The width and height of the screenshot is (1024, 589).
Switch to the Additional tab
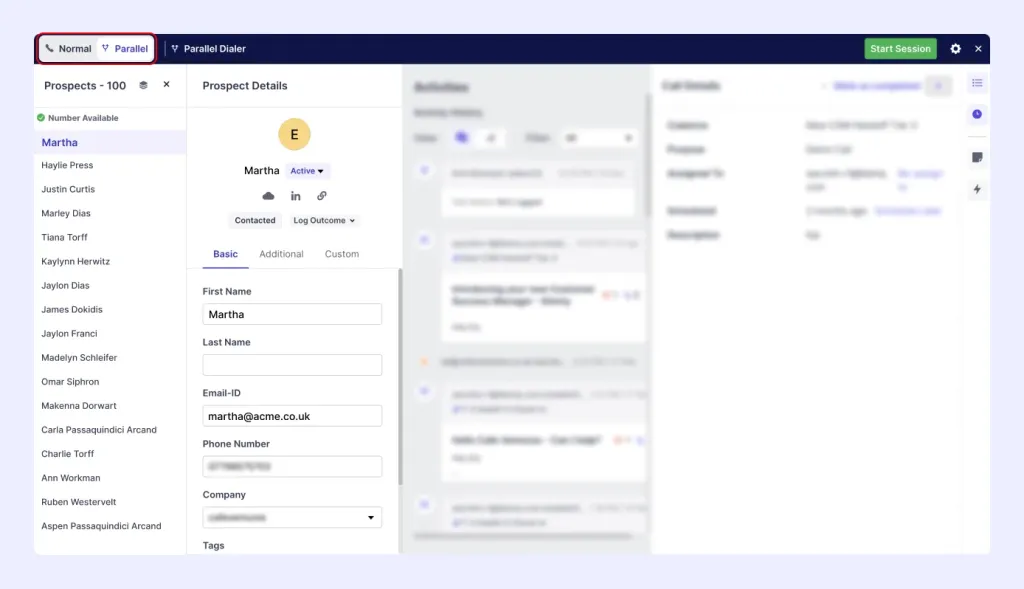pyautogui.click(x=281, y=254)
